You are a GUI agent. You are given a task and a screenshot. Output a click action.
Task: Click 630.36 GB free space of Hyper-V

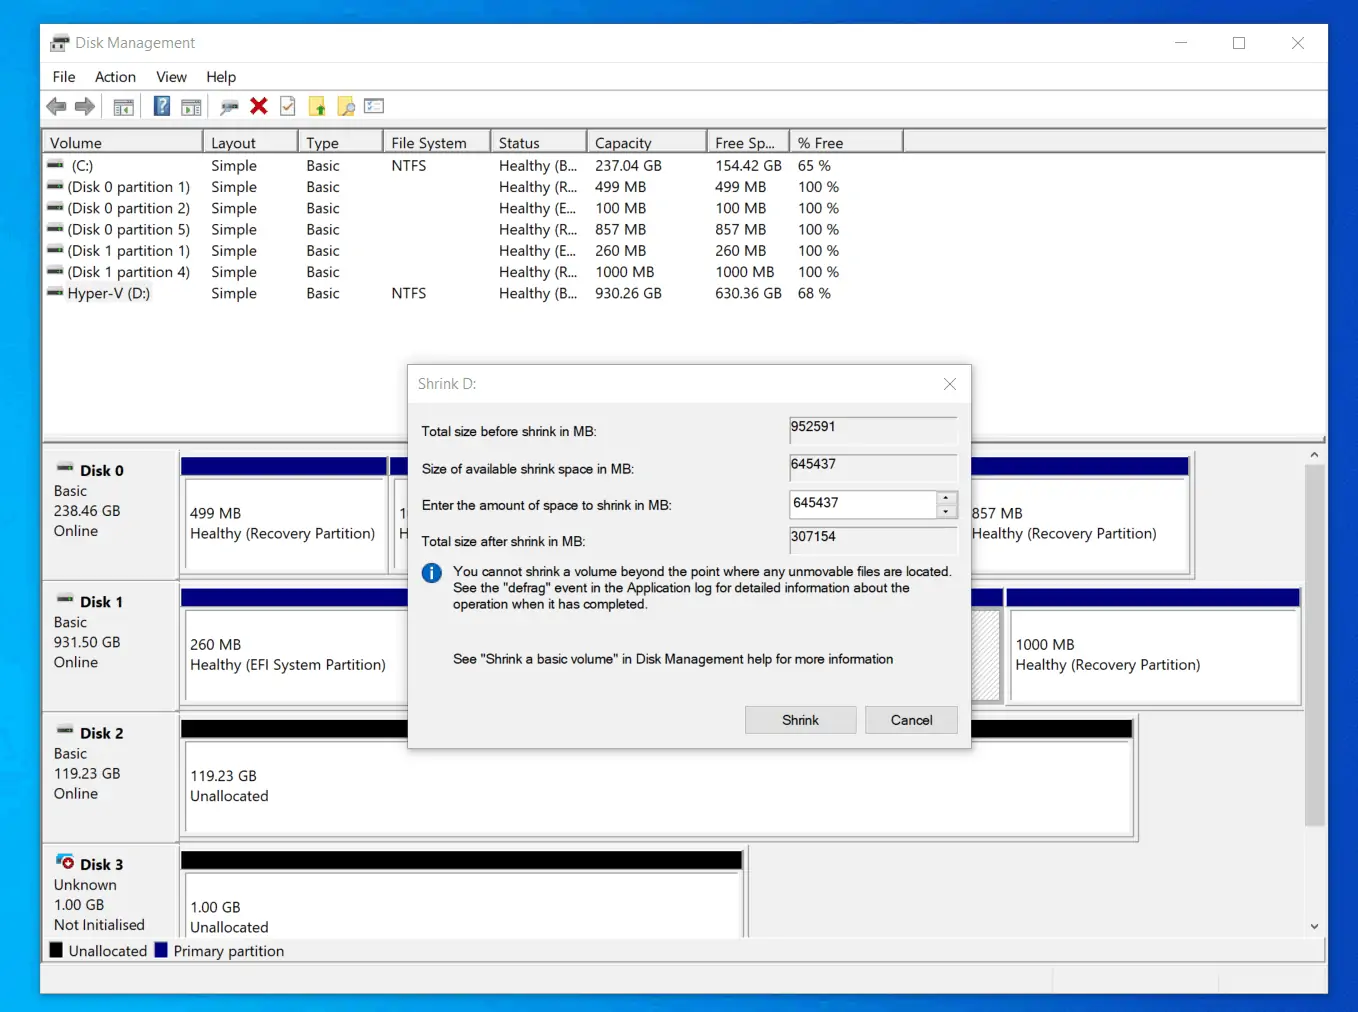click(x=748, y=293)
